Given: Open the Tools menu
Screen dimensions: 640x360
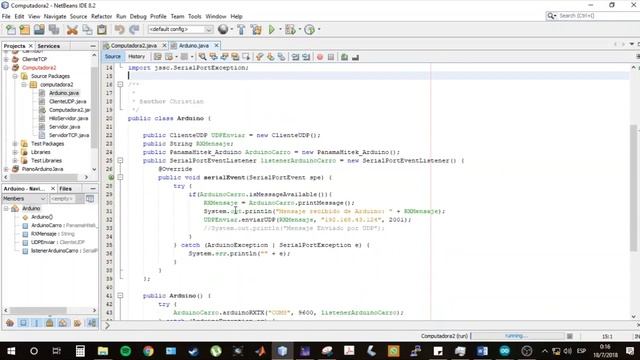Looking at the screenshot, I should (195, 16).
